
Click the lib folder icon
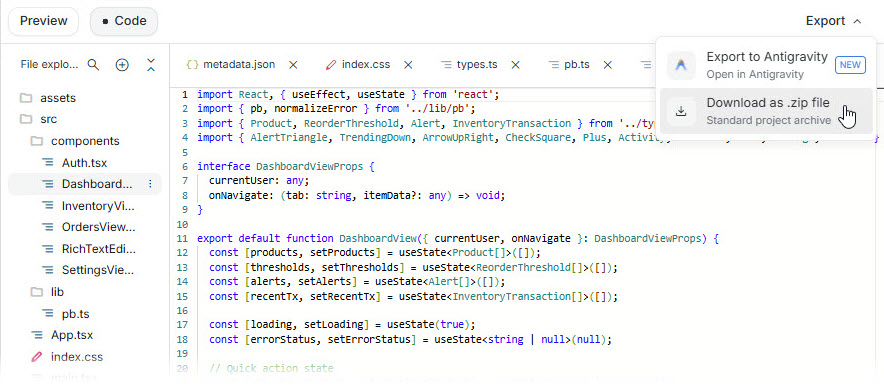37,292
